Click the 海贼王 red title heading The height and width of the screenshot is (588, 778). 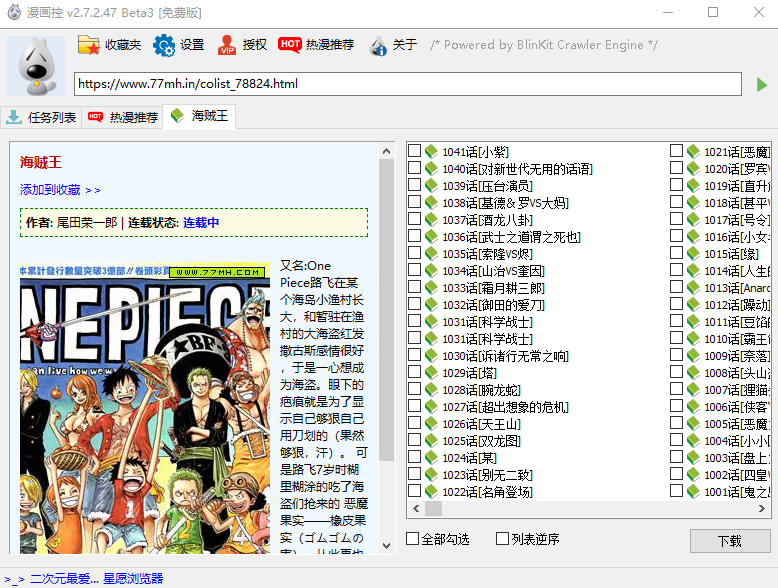pyautogui.click(x=41, y=162)
